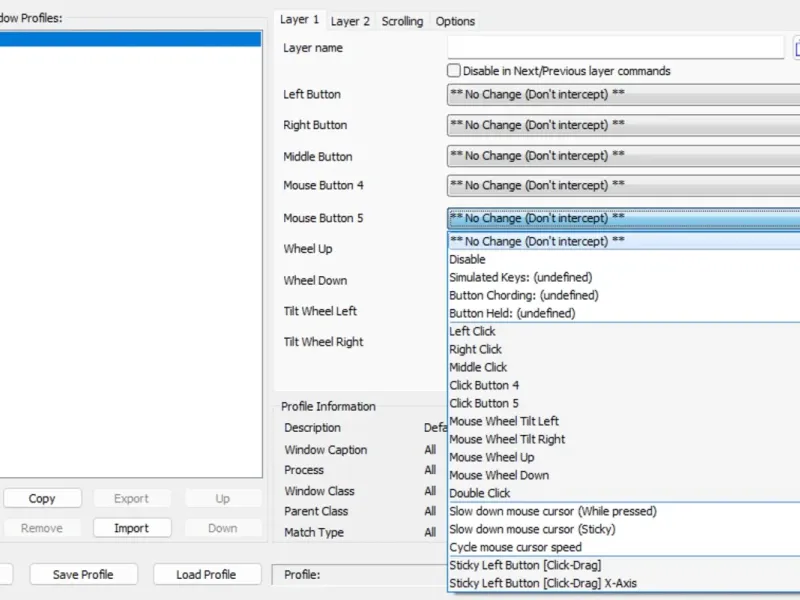Pick Left Click from the list
The height and width of the screenshot is (600, 800).
(624, 331)
